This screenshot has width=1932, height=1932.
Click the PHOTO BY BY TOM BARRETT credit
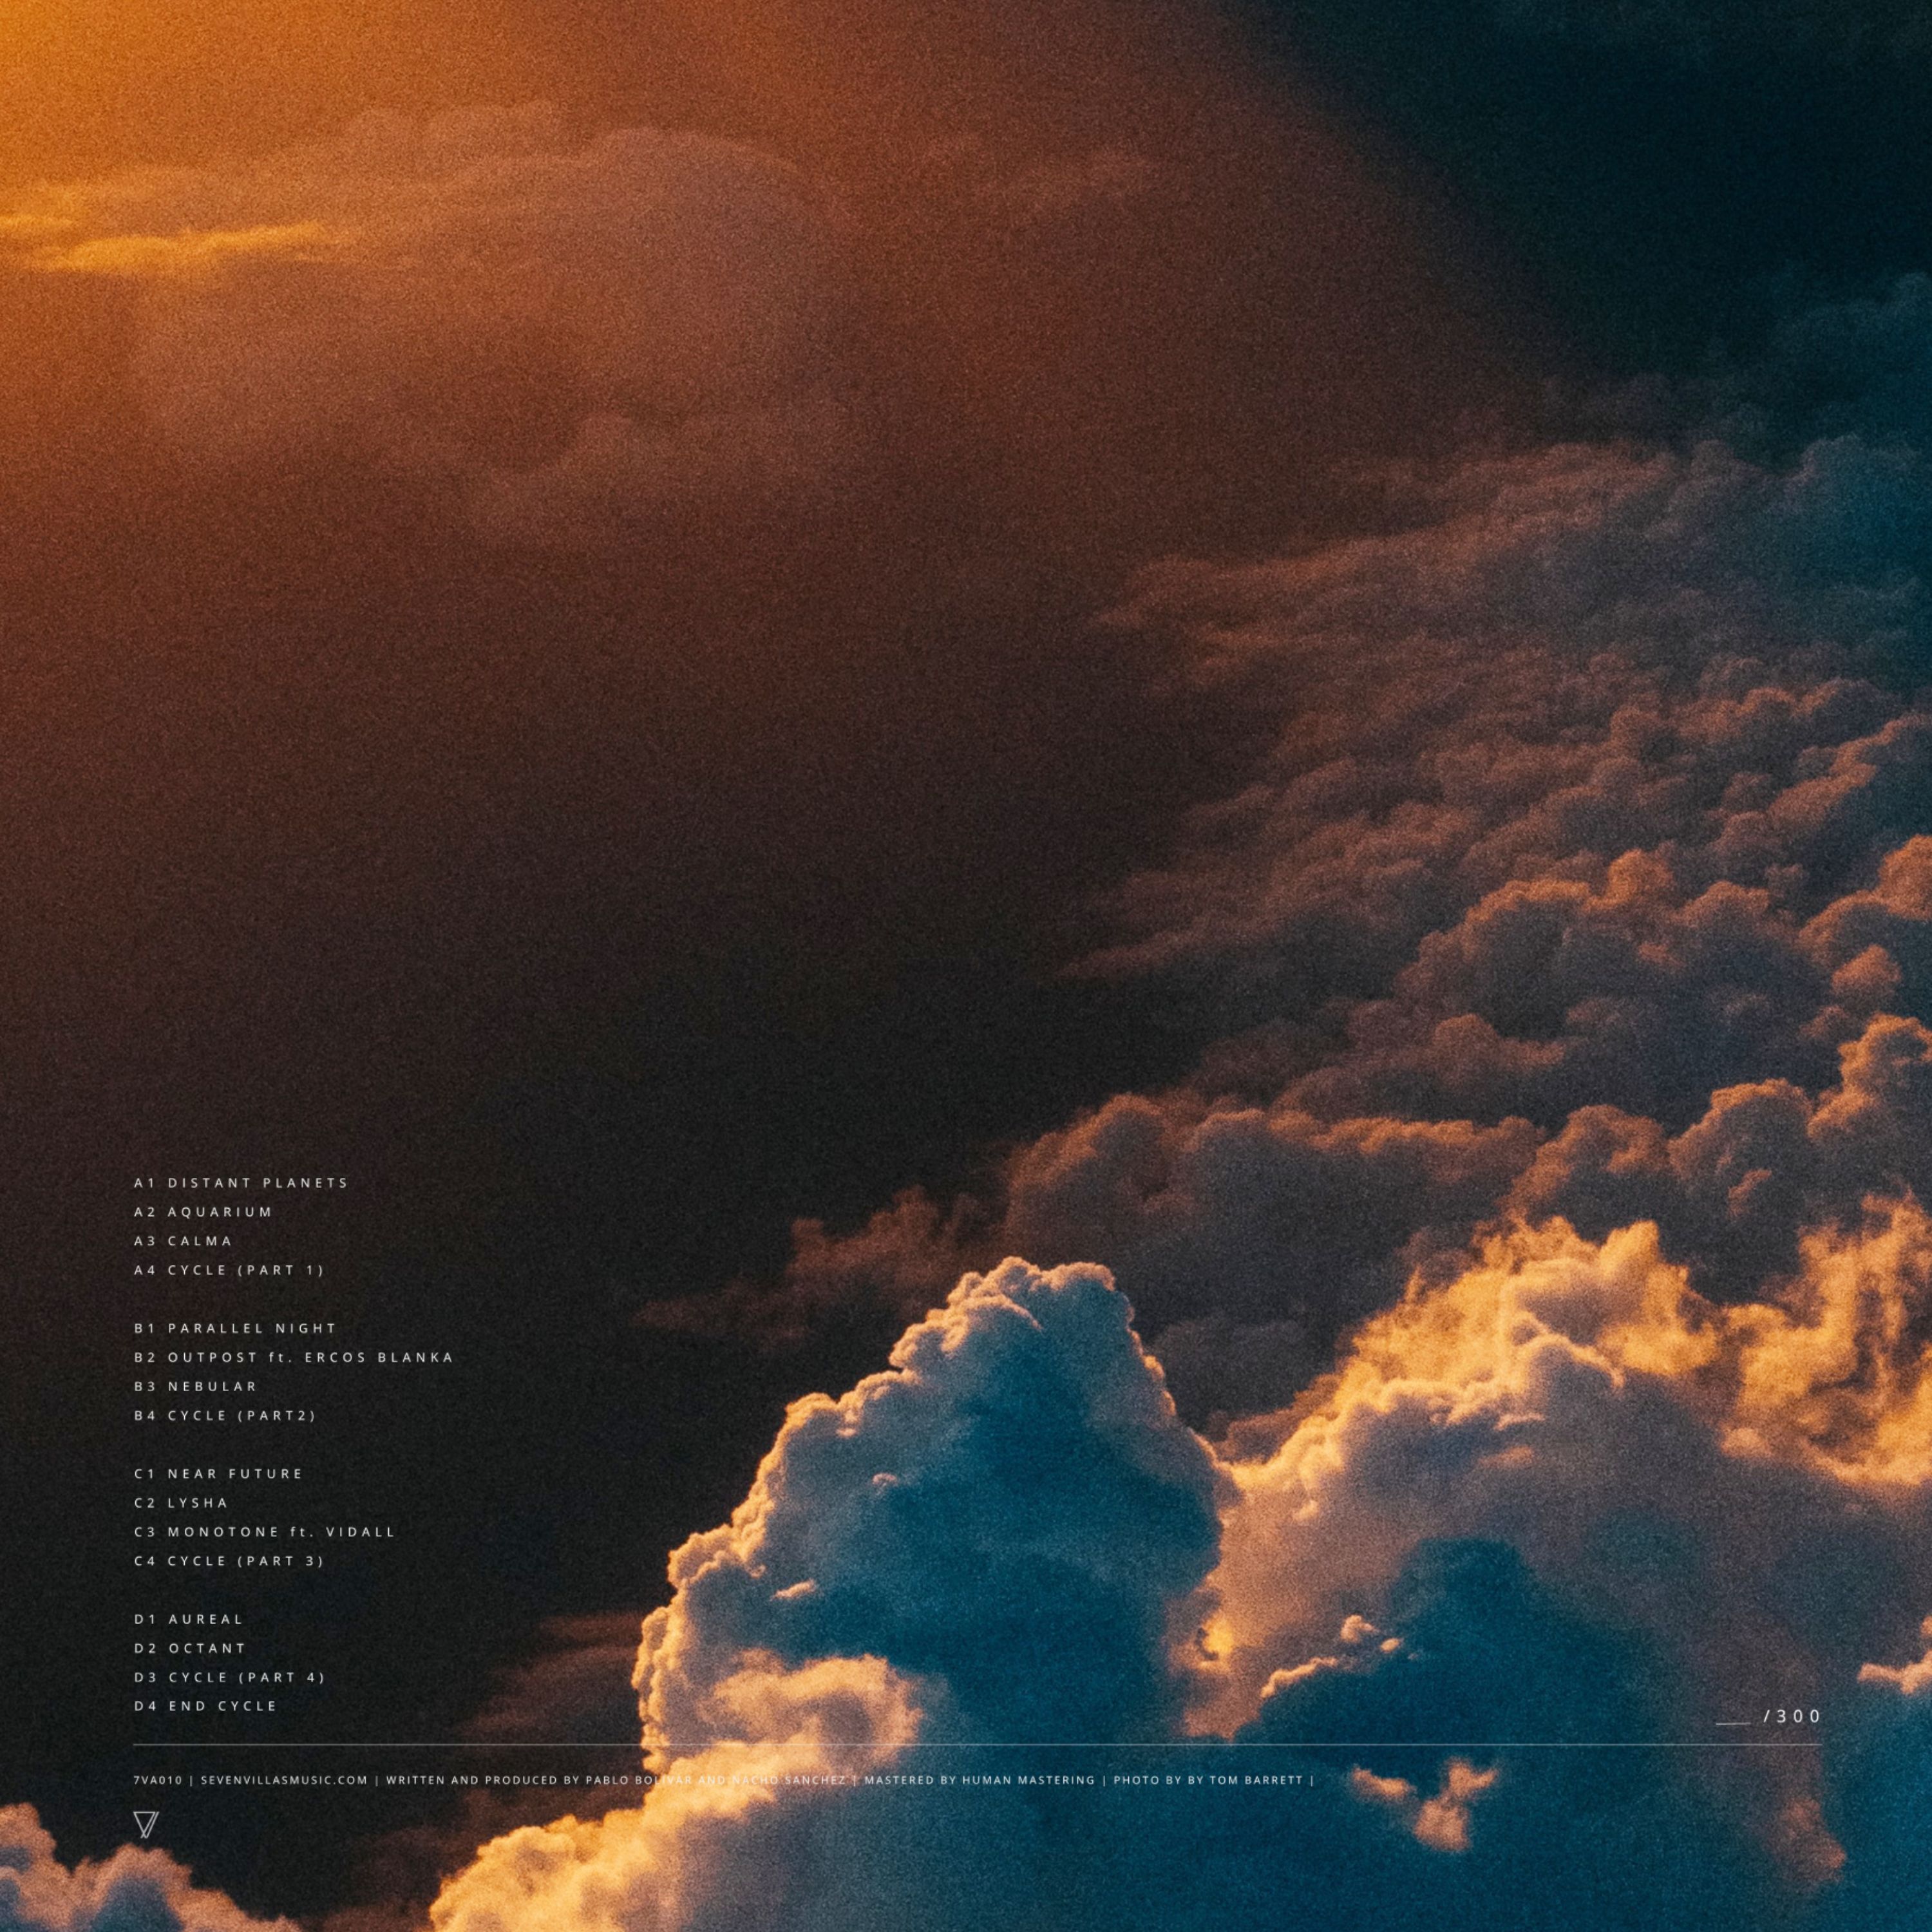tap(1208, 1780)
